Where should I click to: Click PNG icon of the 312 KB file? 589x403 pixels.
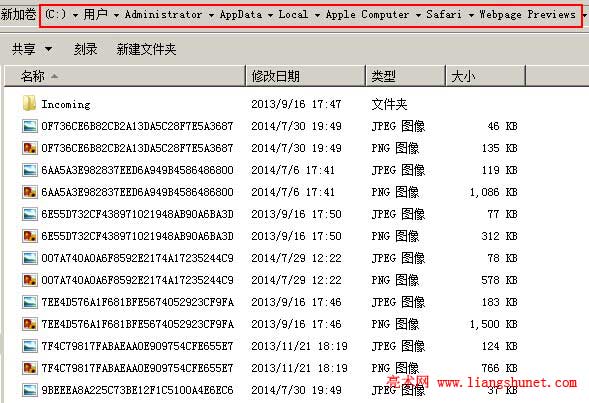[x=30, y=236]
